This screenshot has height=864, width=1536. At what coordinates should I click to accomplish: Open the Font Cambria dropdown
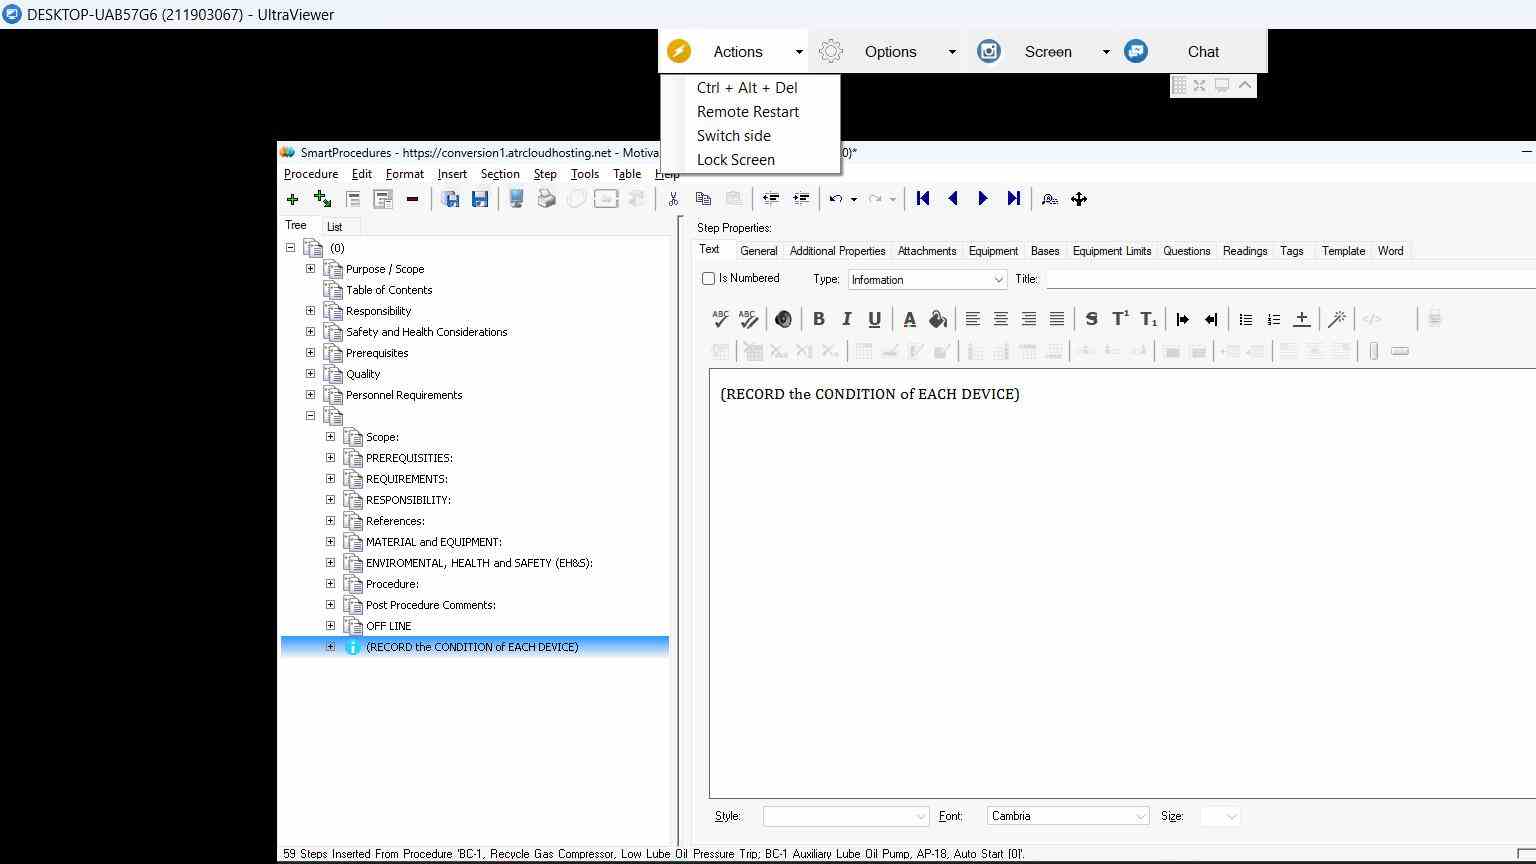[1067, 816]
